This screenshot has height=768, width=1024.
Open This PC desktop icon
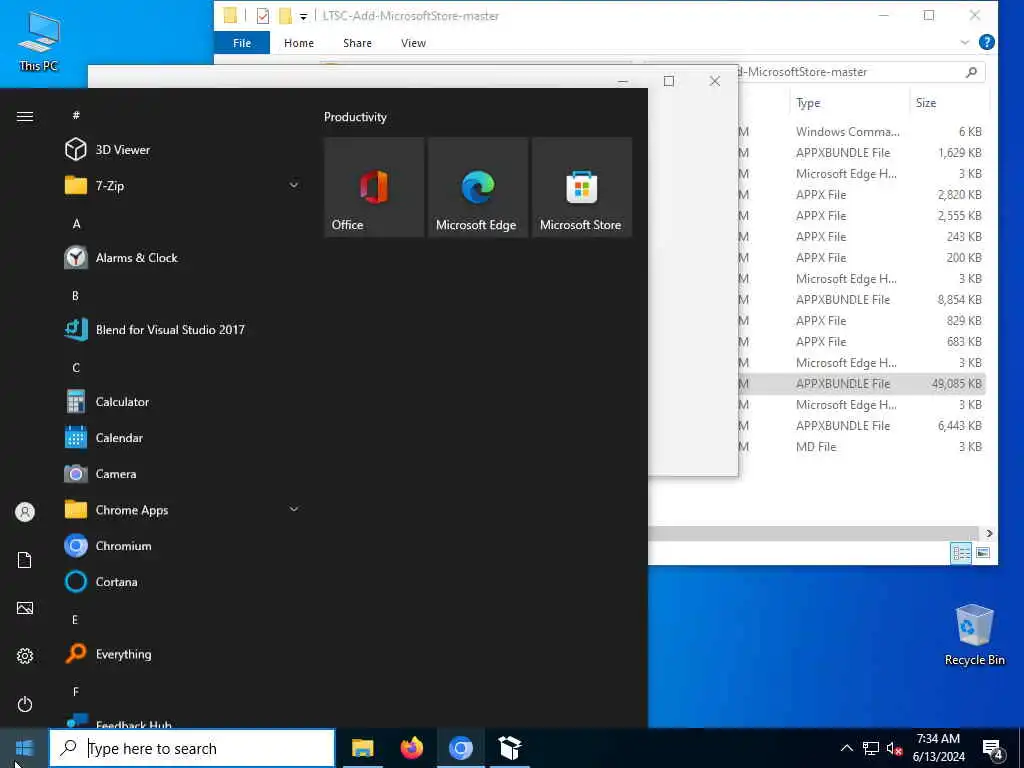pos(39,42)
